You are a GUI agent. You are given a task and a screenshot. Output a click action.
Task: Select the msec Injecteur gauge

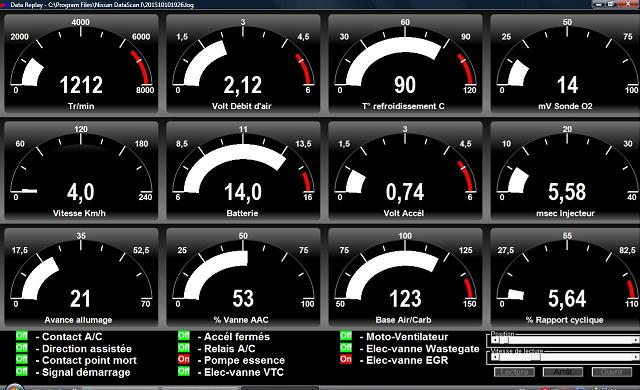pos(565,171)
